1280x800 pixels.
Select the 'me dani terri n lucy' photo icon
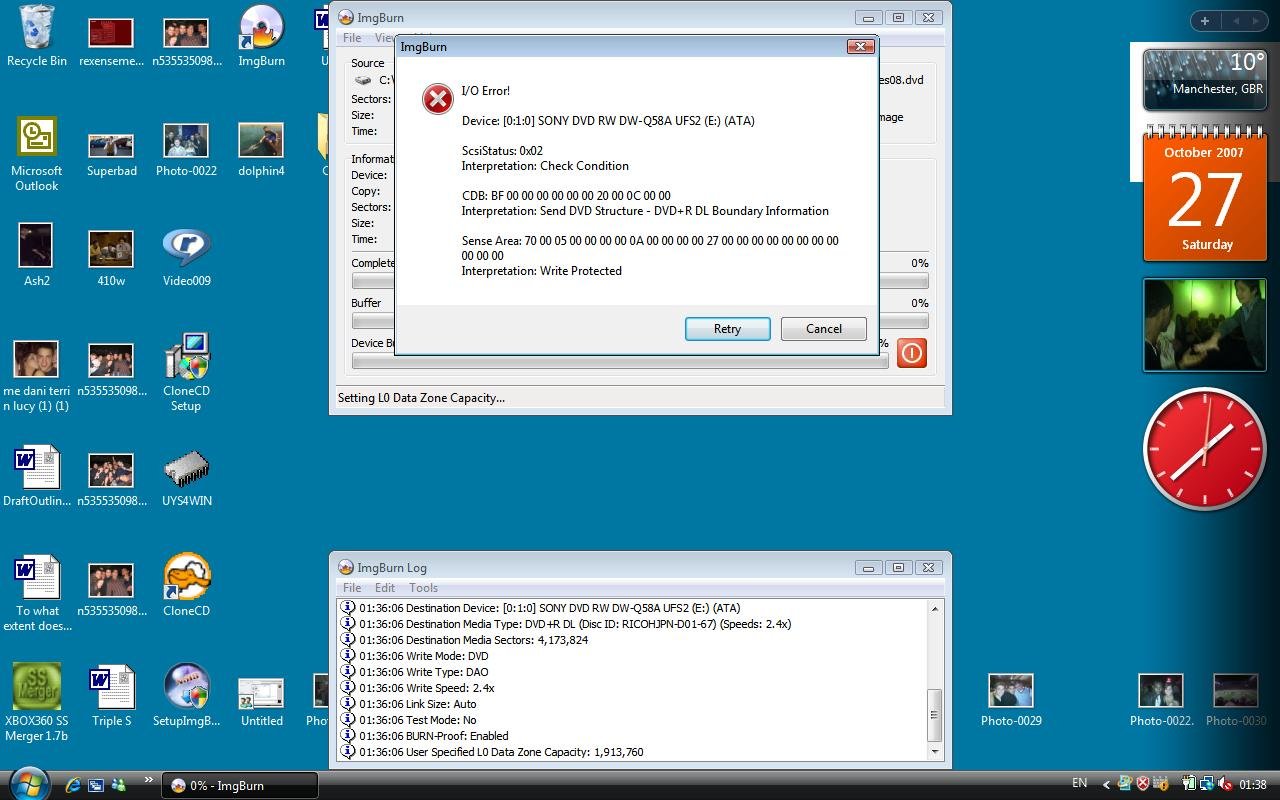click(37, 376)
